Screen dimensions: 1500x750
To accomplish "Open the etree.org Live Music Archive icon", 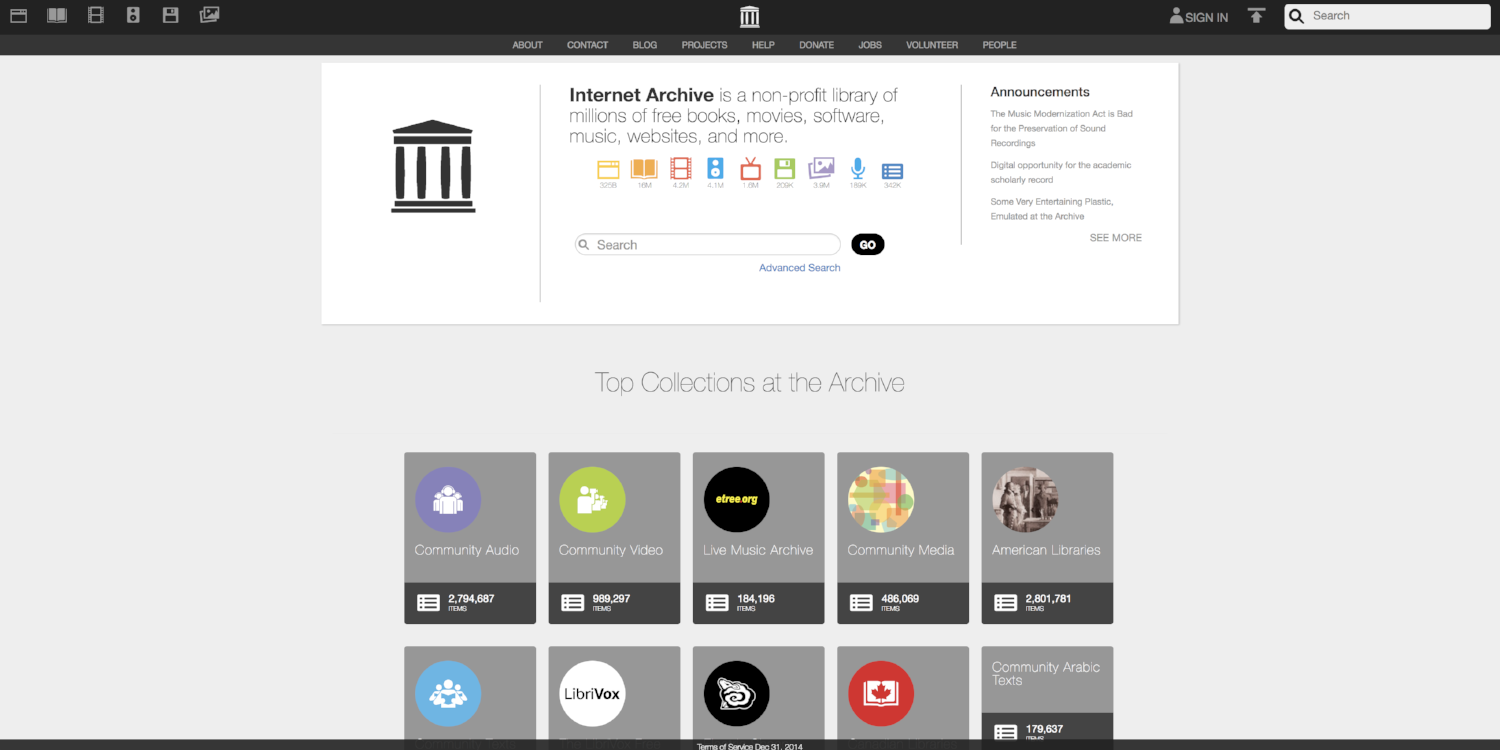I will [x=737, y=499].
